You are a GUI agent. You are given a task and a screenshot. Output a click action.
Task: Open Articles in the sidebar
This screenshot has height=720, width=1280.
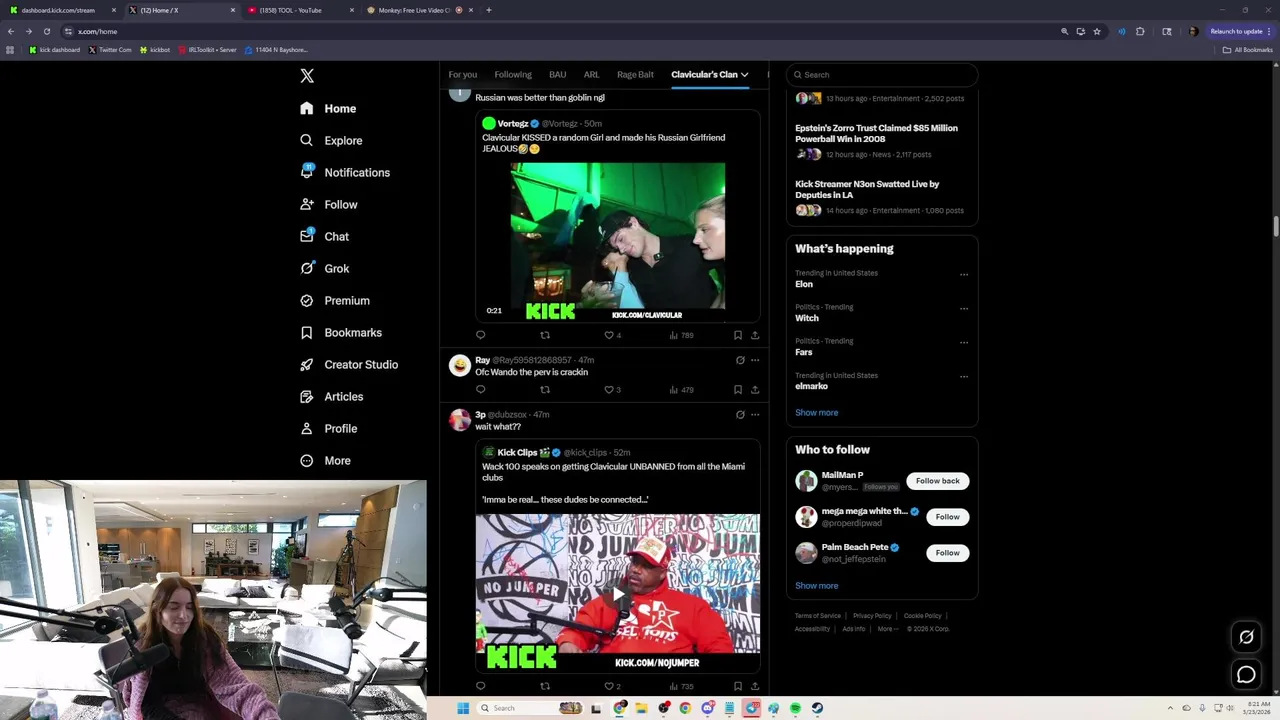click(x=331, y=396)
